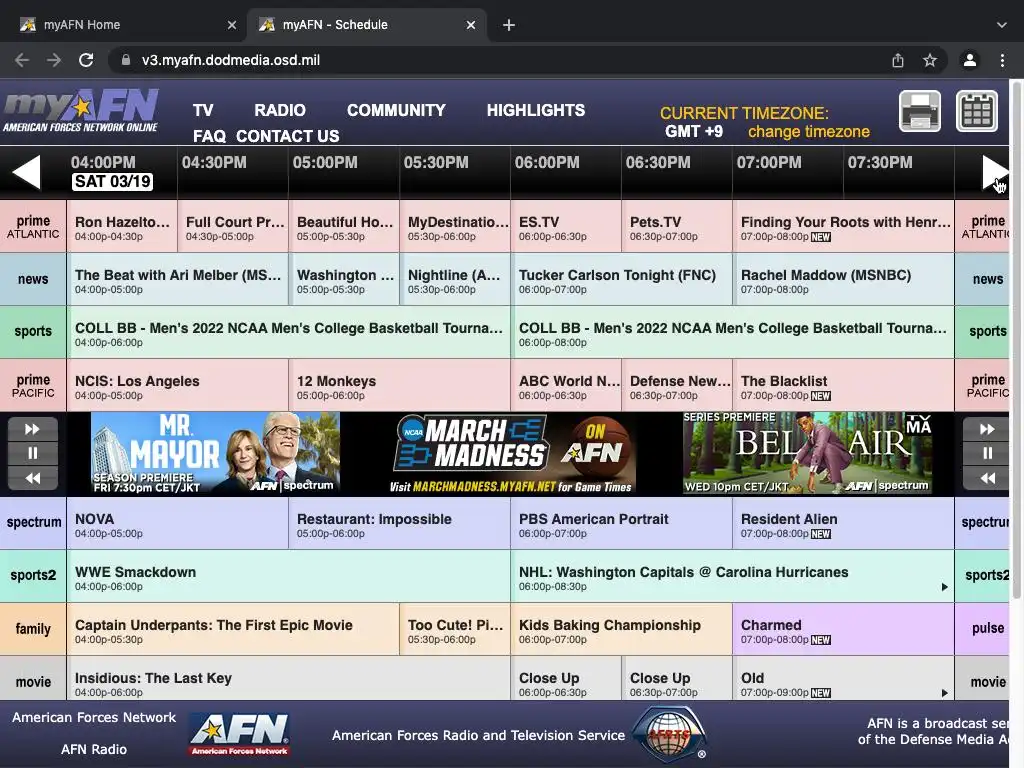Open the RADIO menu
1024x768 pixels.
[x=280, y=110]
